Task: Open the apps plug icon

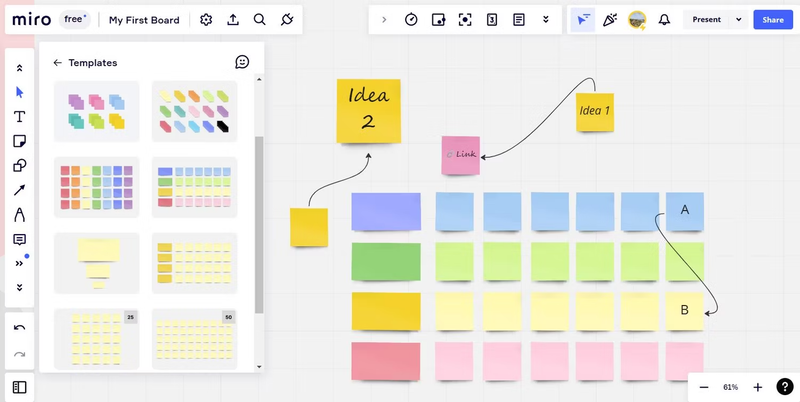Action: click(x=287, y=20)
